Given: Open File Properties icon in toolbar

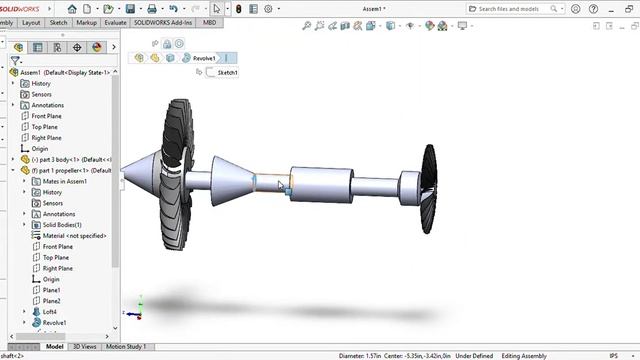Looking at the screenshot, I should pos(253,9).
